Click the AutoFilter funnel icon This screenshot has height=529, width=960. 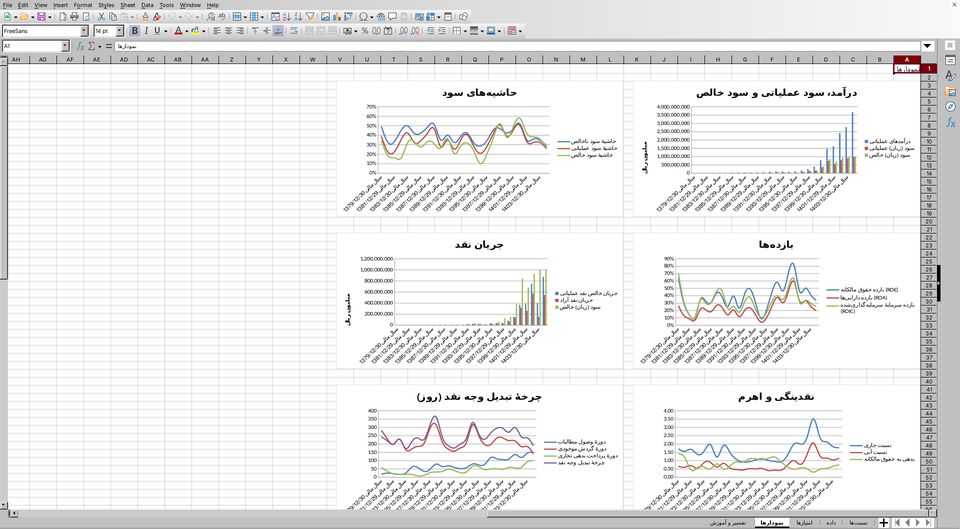310,17
